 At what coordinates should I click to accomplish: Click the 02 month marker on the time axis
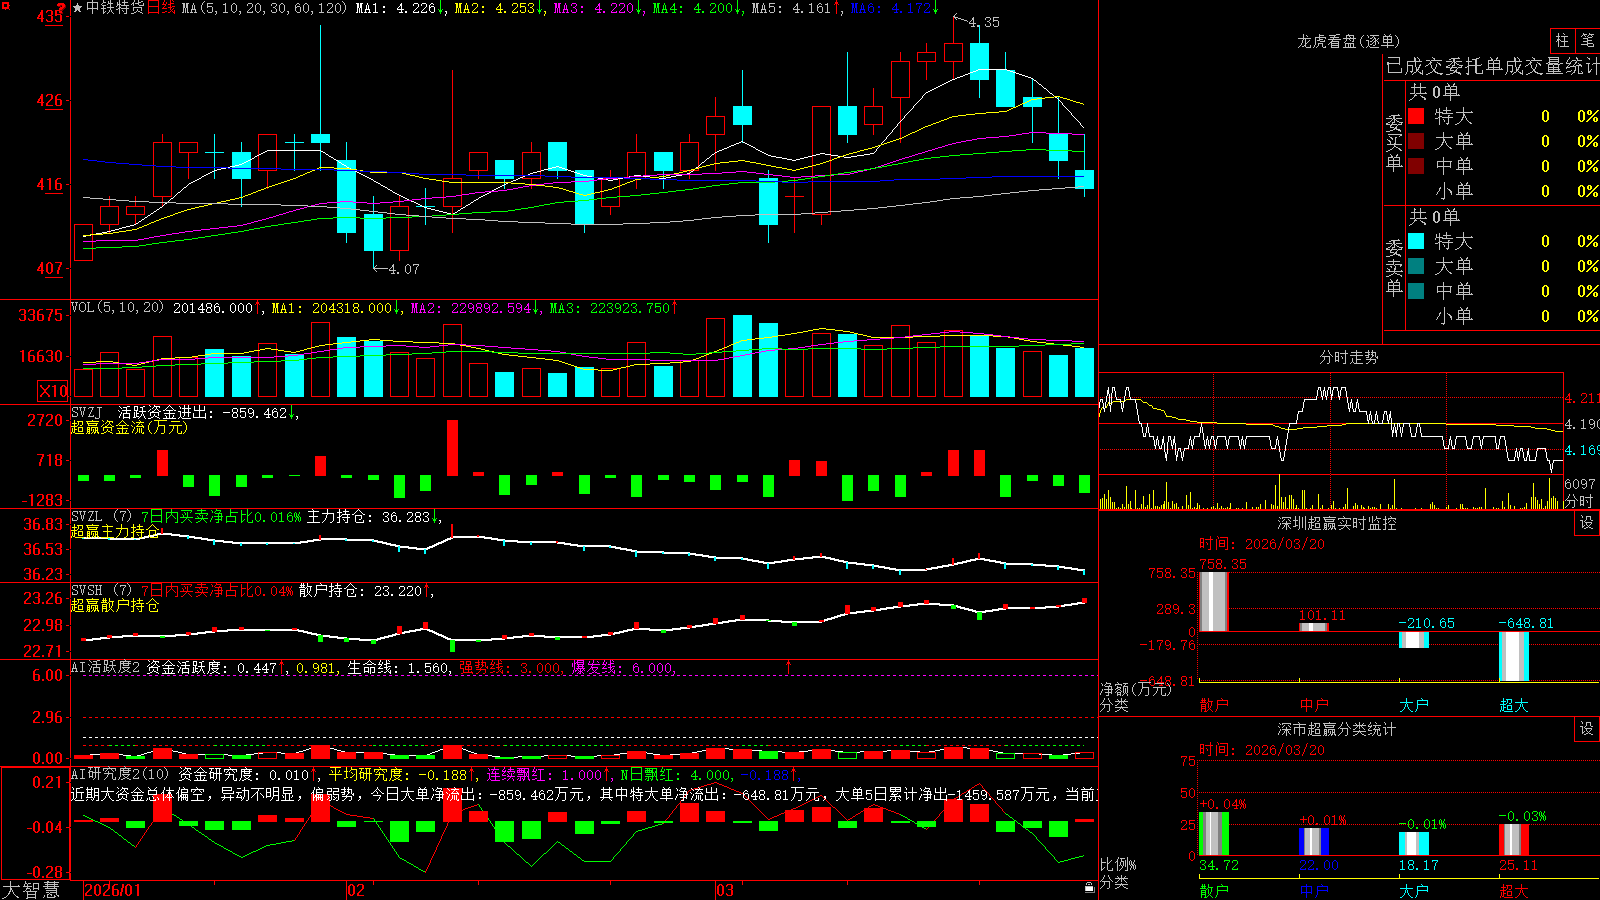pyautogui.click(x=356, y=890)
